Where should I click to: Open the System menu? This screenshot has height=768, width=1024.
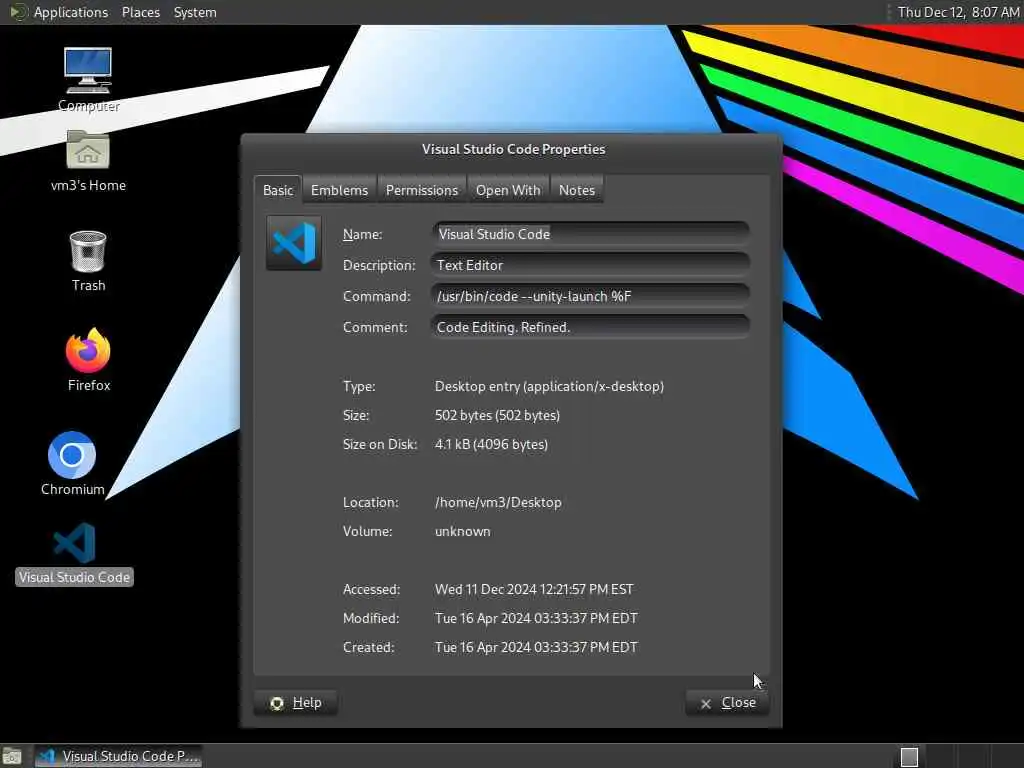pyautogui.click(x=195, y=12)
